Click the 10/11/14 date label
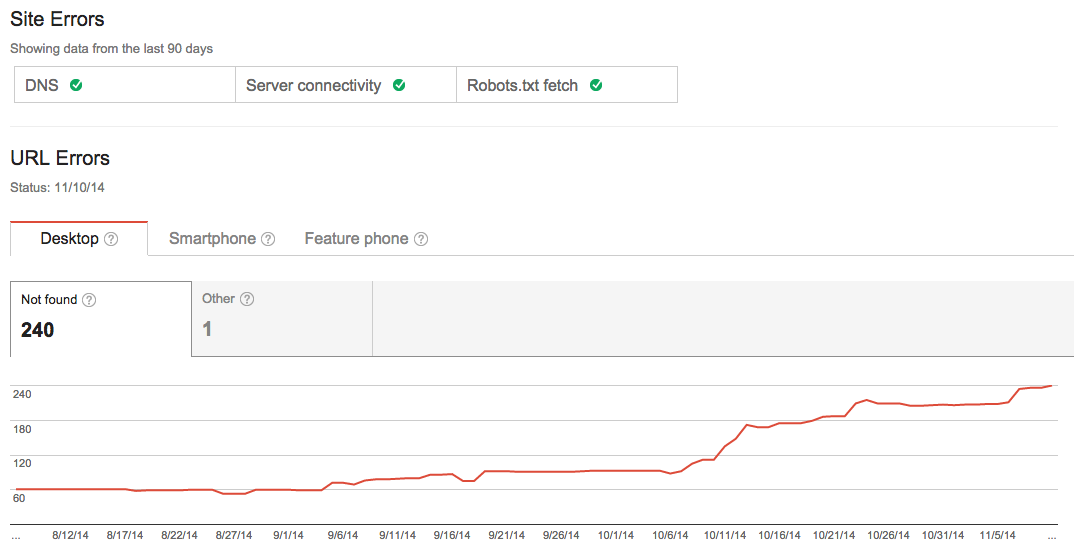 coord(725,536)
